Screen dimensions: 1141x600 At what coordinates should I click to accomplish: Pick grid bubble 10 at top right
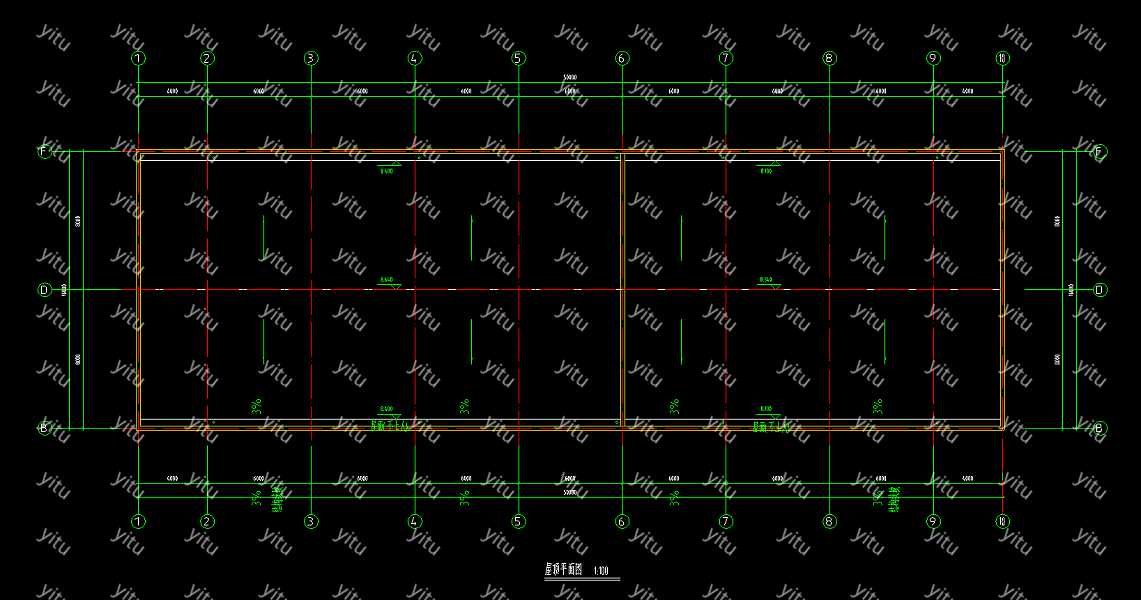(1002, 58)
